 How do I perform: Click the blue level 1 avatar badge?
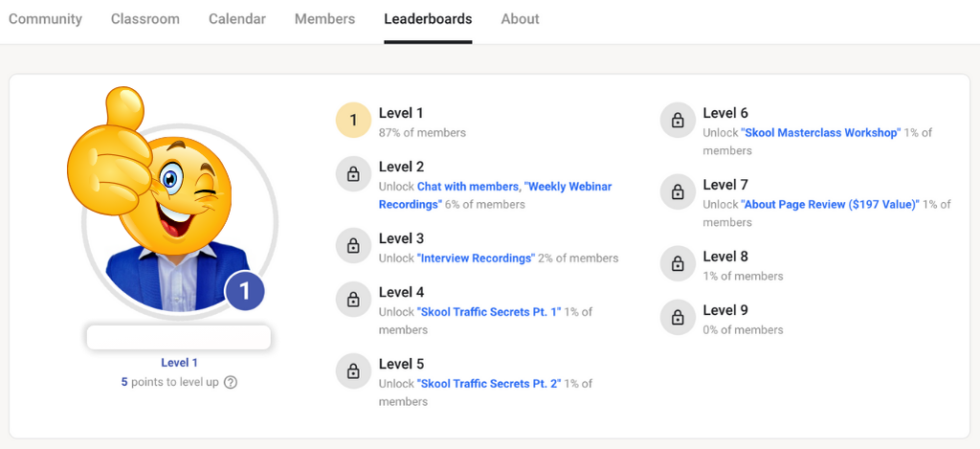[x=244, y=291]
